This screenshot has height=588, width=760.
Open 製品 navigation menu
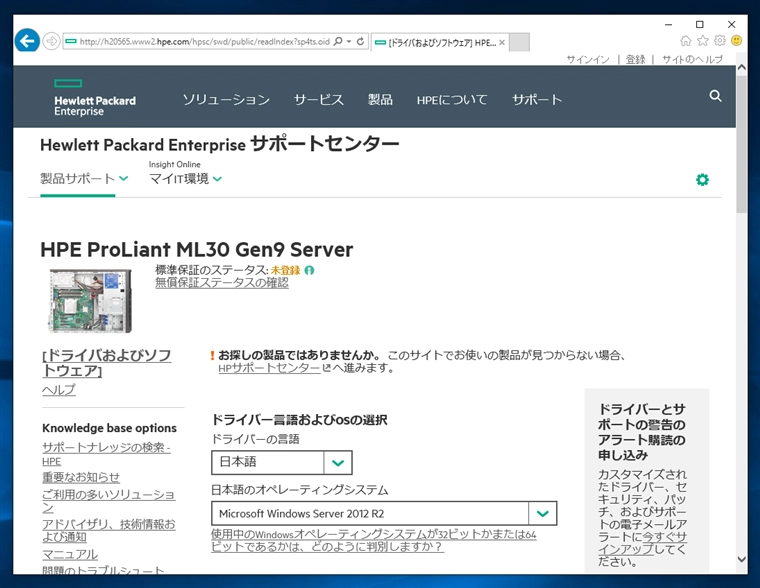(x=380, y=100)
